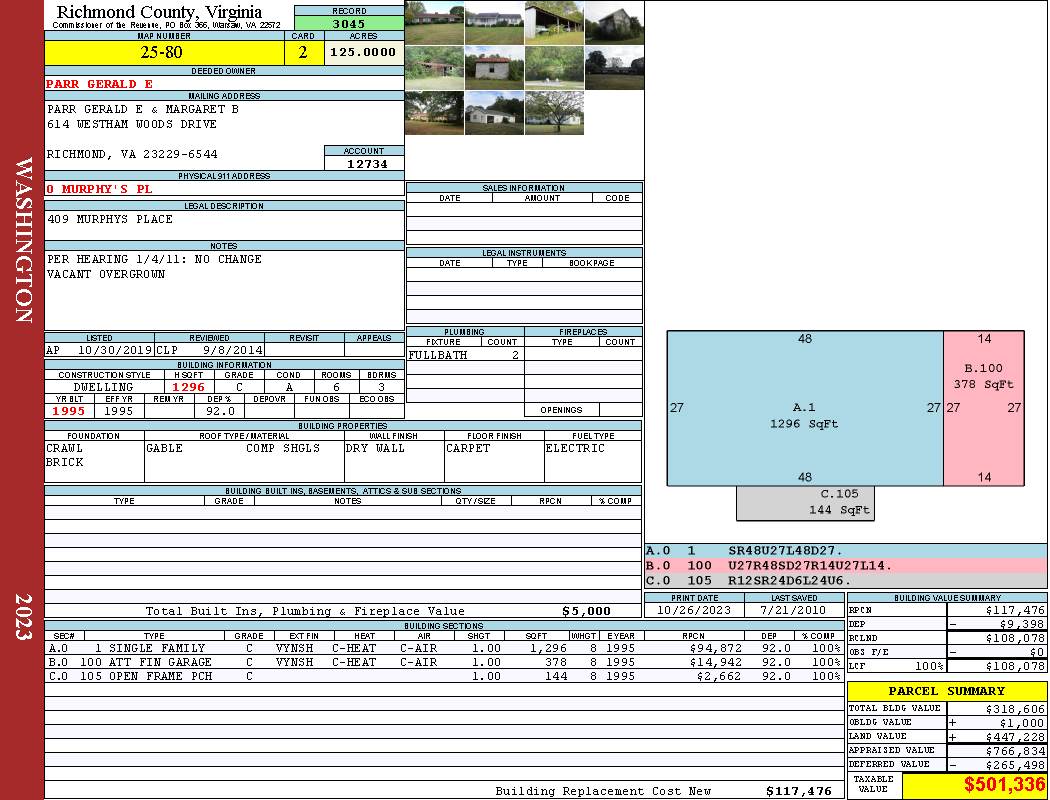The height and width of the screenshot is (800, 1050).
Task: Click the DEP value $9,398
Action: [1022, 624]
